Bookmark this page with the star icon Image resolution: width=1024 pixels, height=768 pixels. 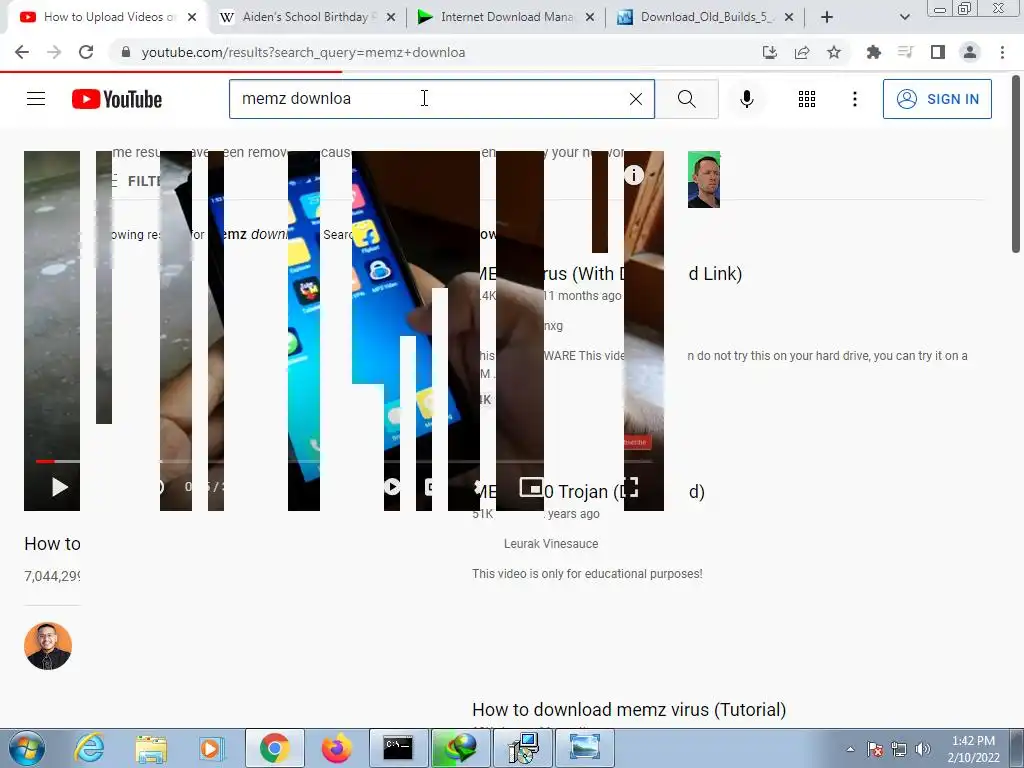pyautogui.click(x=834, y=52)
